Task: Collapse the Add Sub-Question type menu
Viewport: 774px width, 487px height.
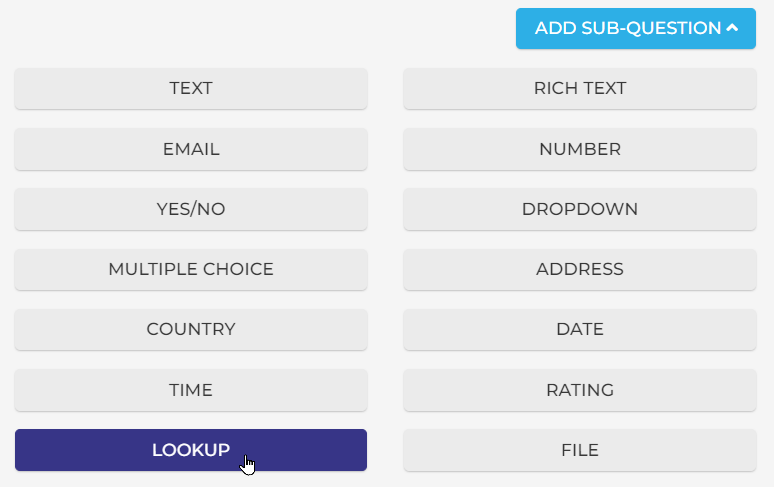Action: coord(635,28)
